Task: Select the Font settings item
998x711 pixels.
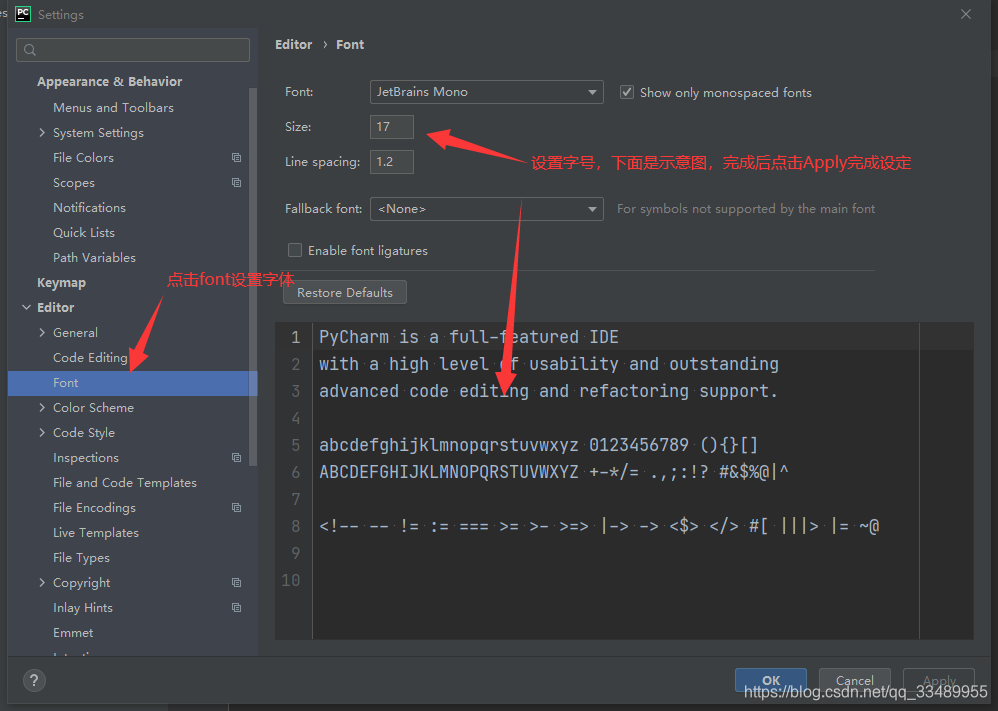Action: 132,383
